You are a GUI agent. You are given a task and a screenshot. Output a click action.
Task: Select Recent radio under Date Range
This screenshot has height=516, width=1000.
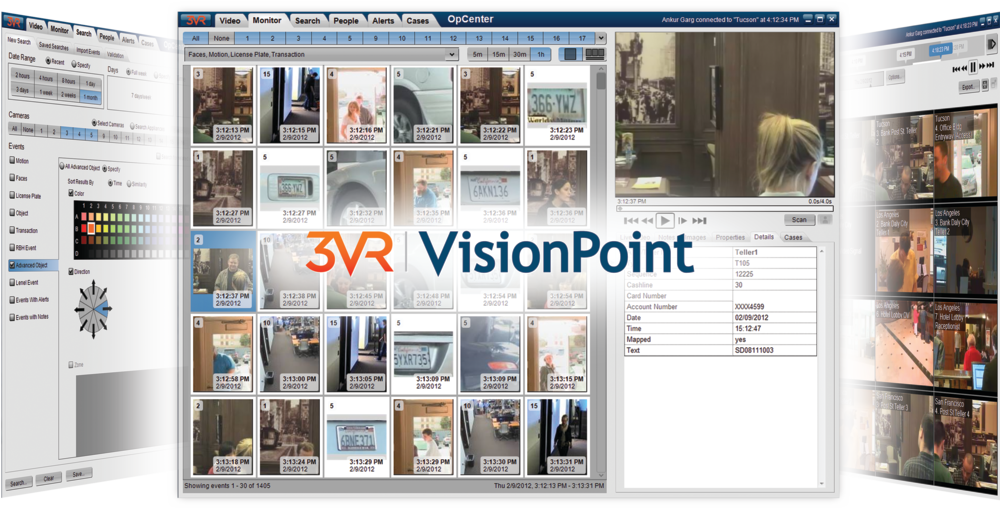click(x=48, y=60)
